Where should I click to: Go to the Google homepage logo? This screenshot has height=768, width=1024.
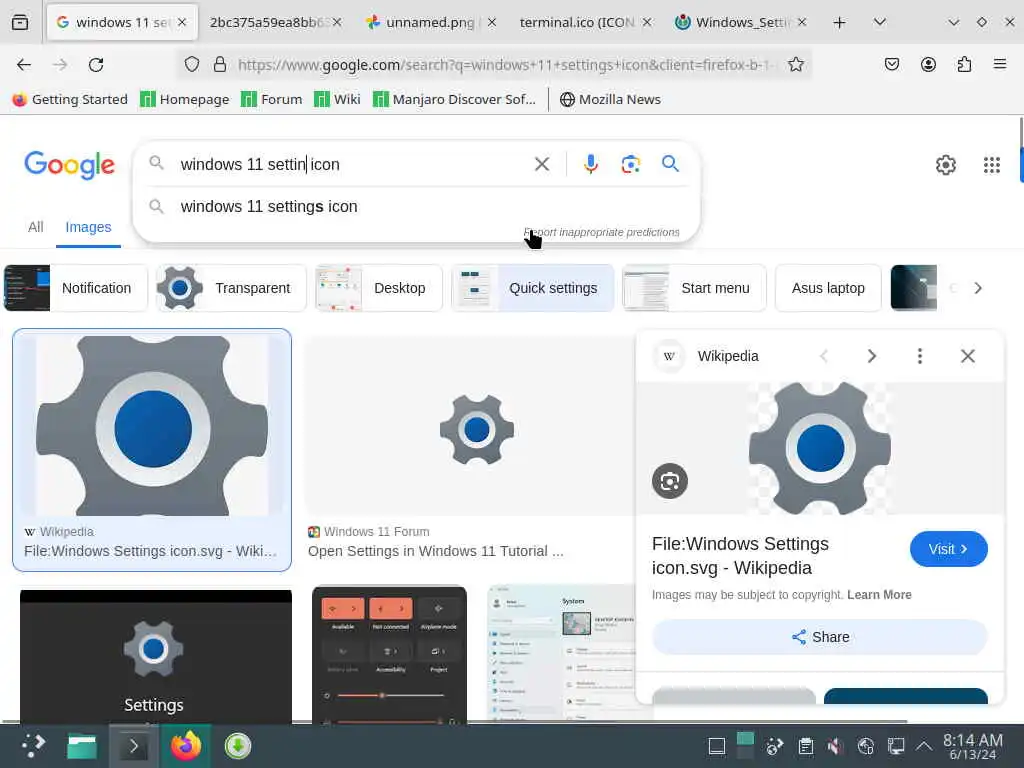point(69,165)
